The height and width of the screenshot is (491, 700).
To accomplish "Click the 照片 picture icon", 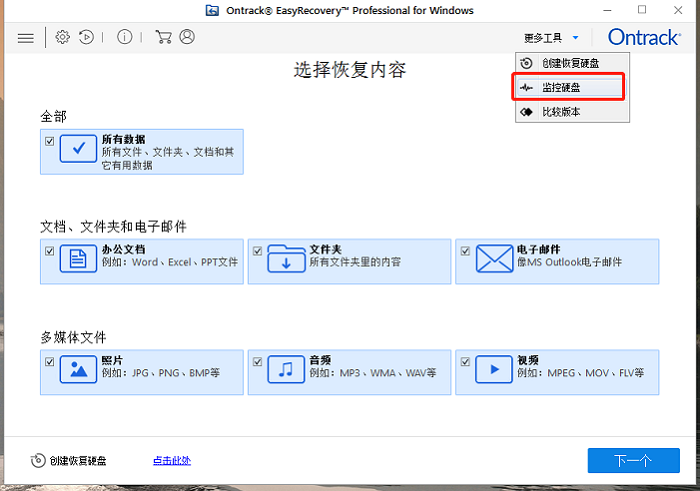I will pos(78,369).
